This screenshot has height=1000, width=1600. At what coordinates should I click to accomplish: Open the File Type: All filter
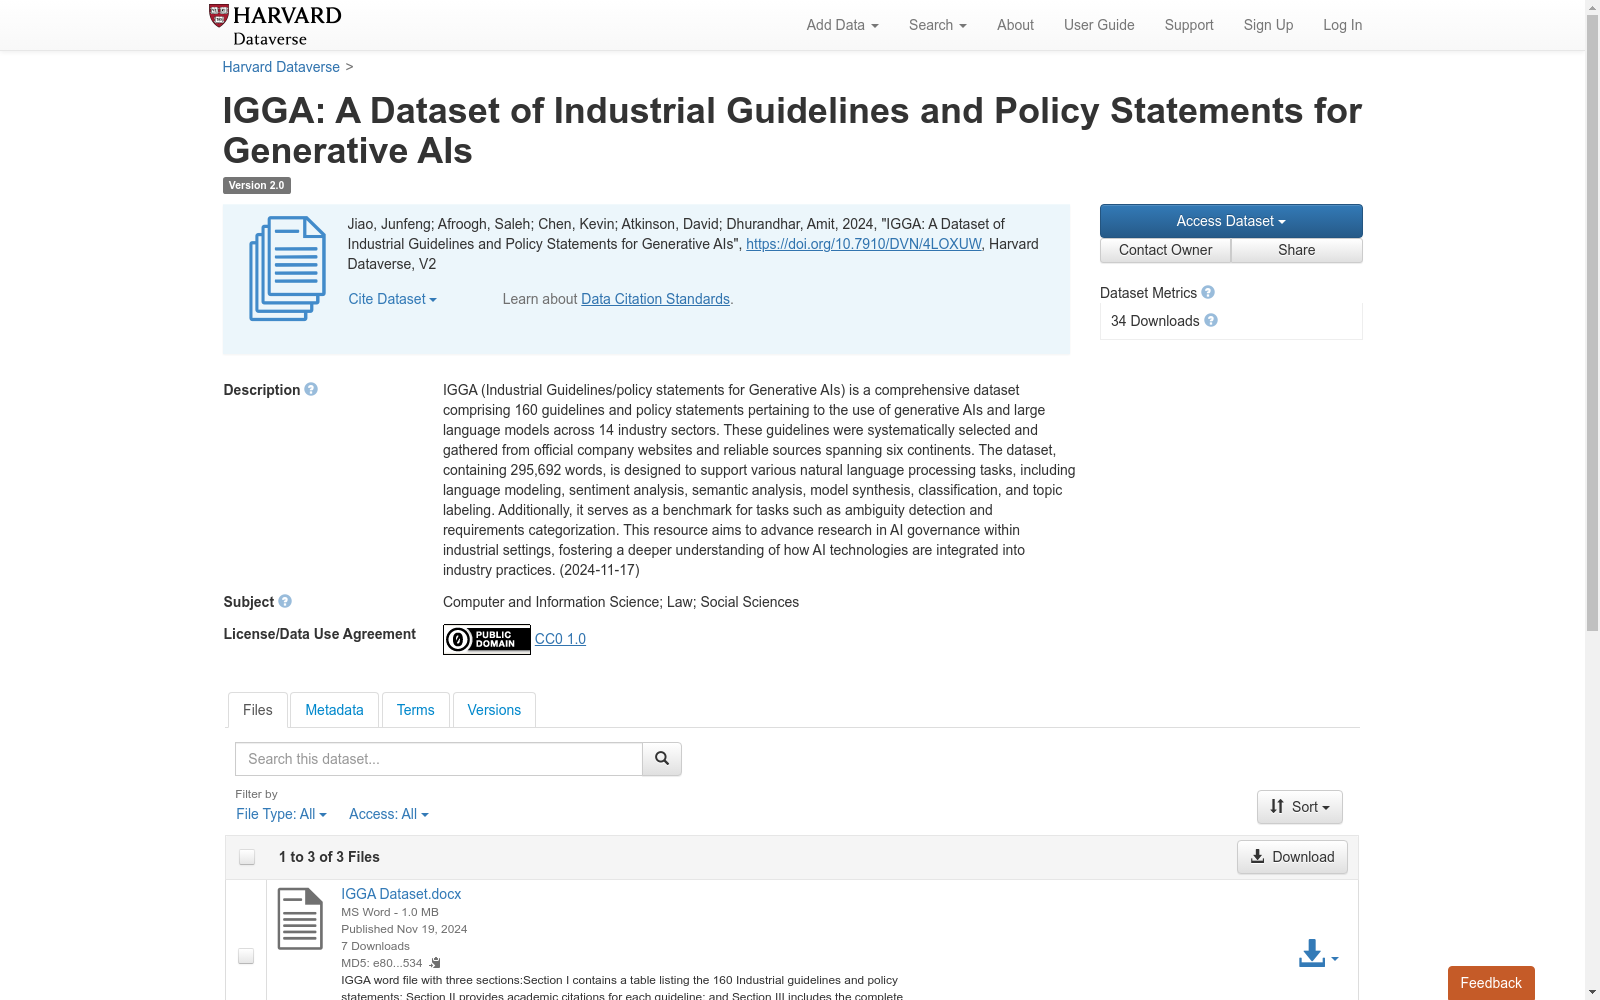pos(281,814)
